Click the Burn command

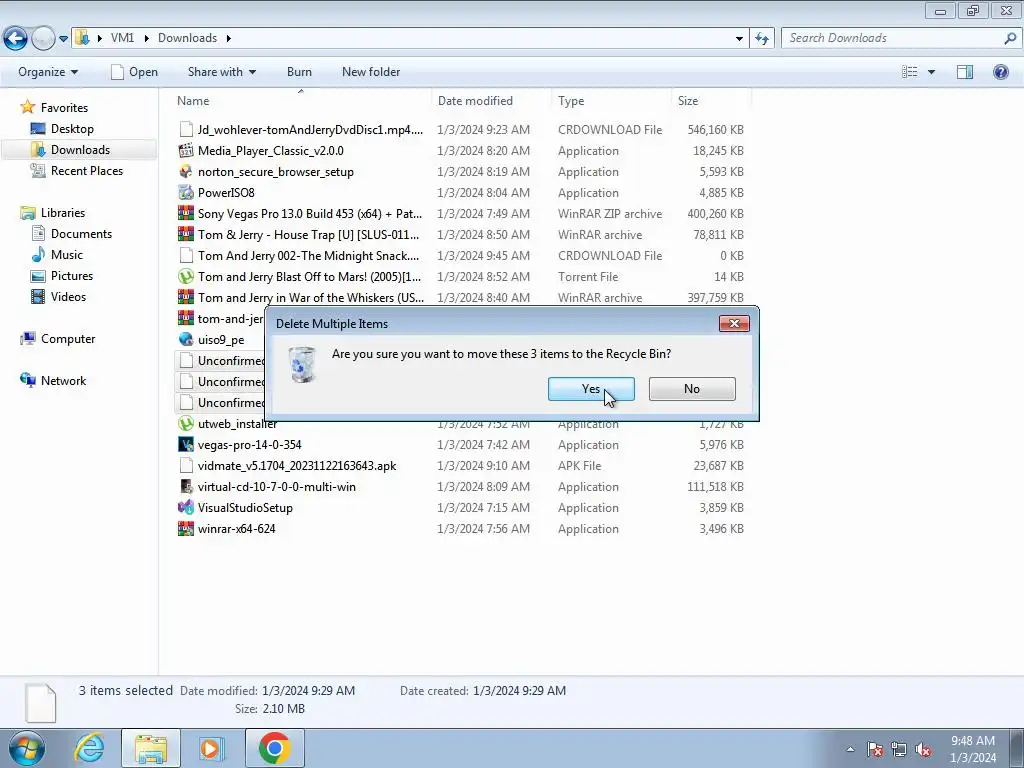pyautogui.click(x=299, y=72)
